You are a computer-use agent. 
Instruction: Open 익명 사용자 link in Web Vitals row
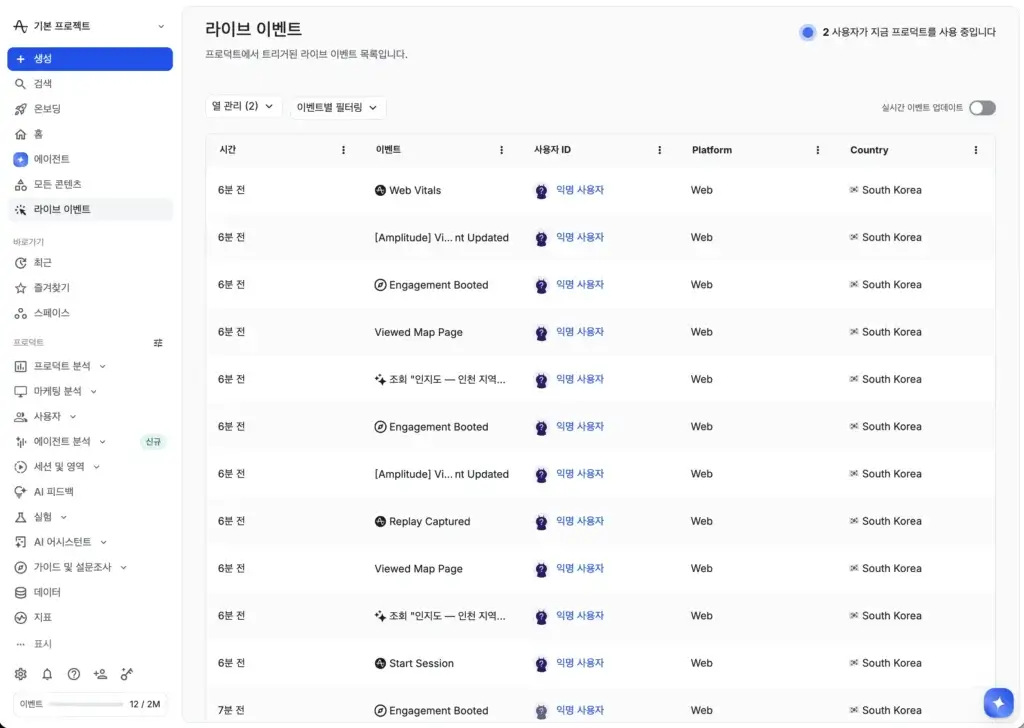[x=580, y=190]
